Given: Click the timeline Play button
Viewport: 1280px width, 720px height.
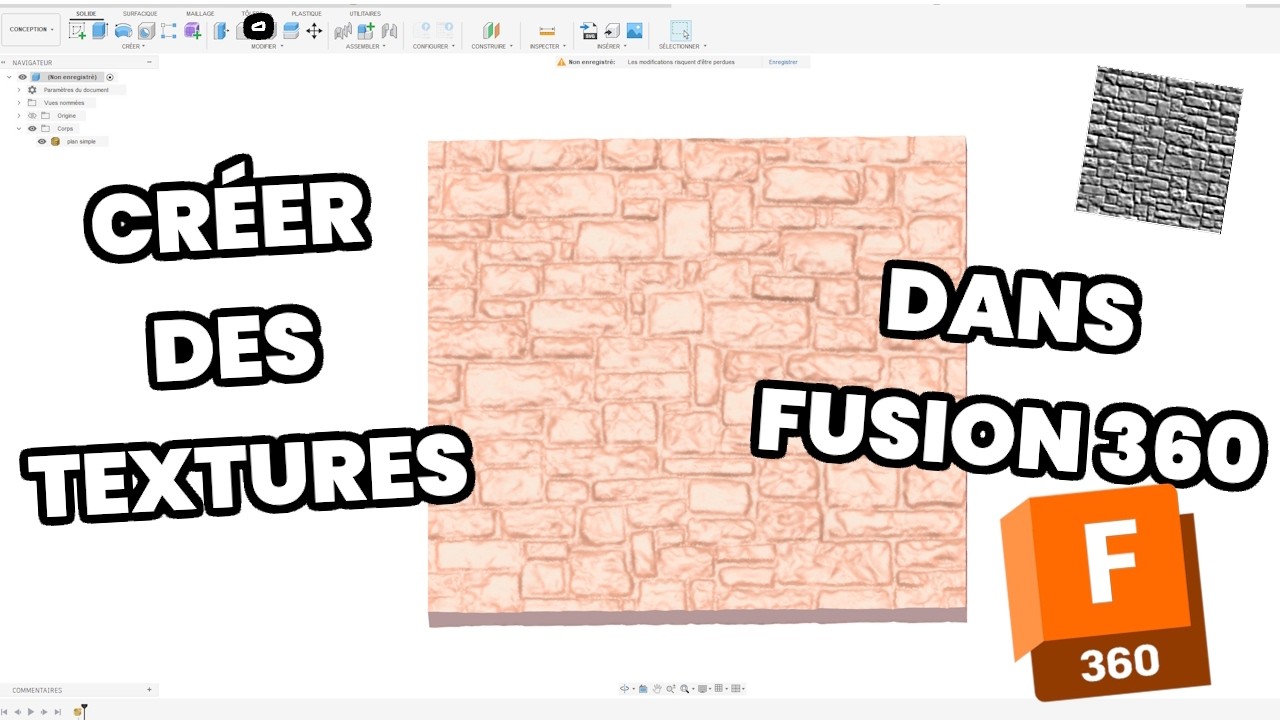Looking at the screenshot, I should tap(31, 712).
